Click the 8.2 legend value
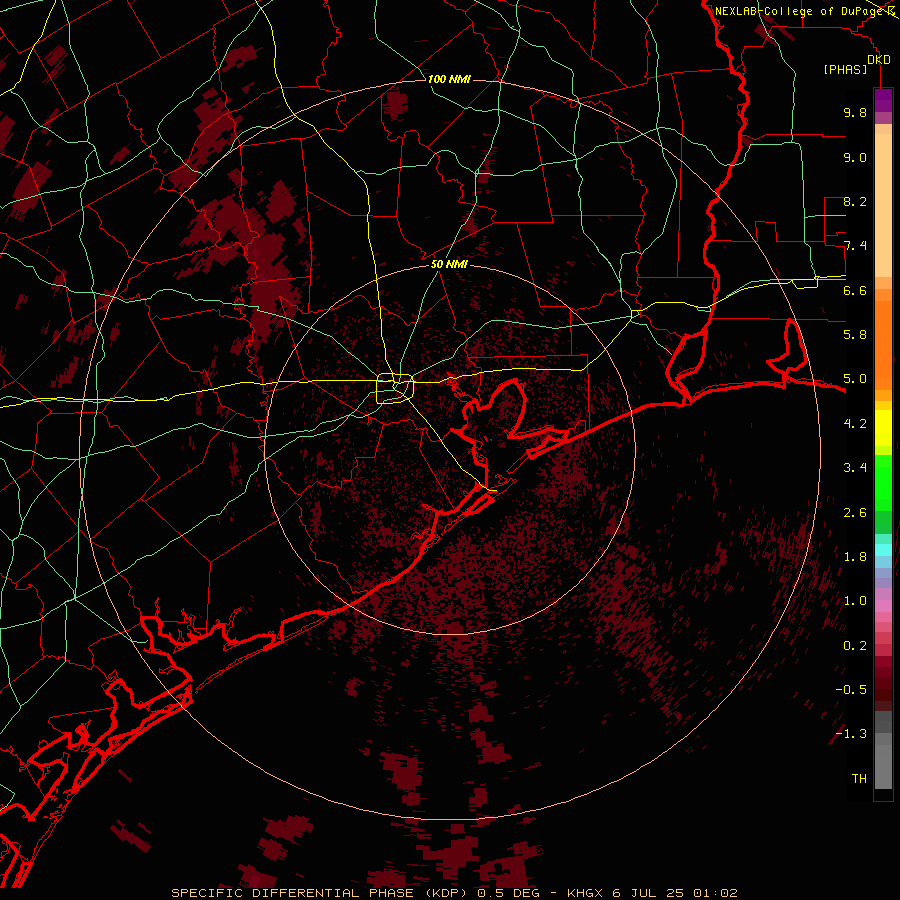Image resolution: width=900 pixels, height=900 pixels. click(855, 201)
